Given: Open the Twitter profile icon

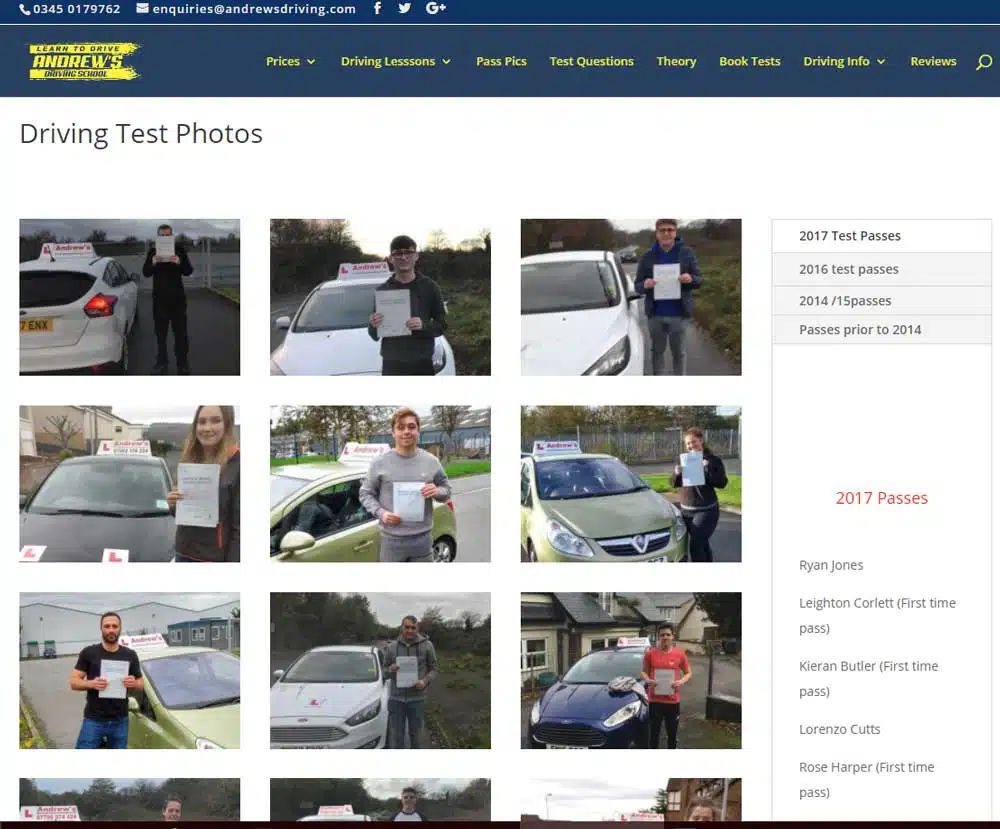Looking at the screenshot, I should [x=404, y=9].
